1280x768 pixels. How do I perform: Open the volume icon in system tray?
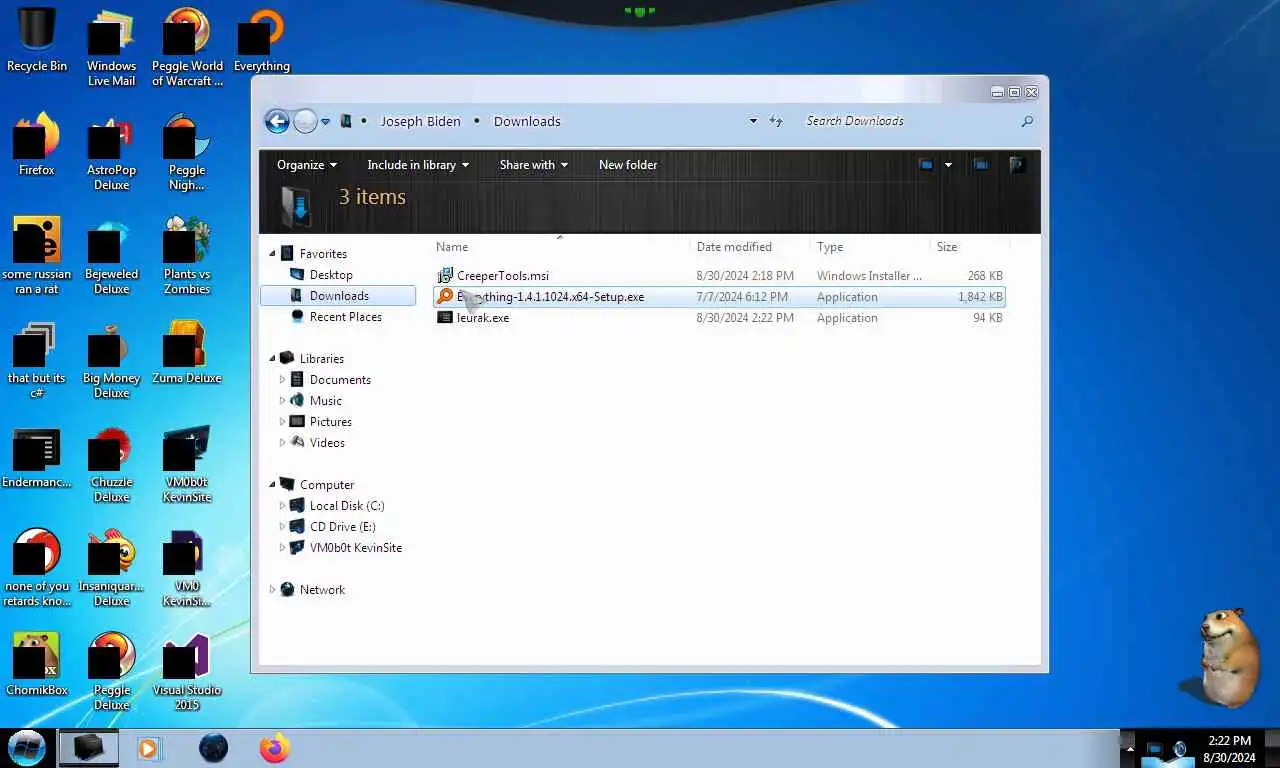[x=1180, y=749]
